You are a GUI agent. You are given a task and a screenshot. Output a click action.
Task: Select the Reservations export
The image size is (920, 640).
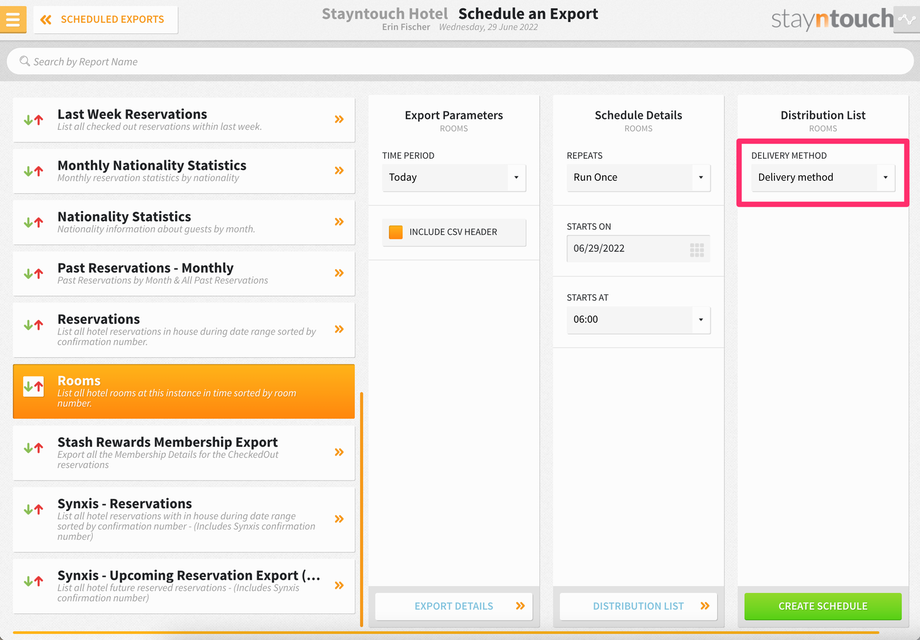184,330
